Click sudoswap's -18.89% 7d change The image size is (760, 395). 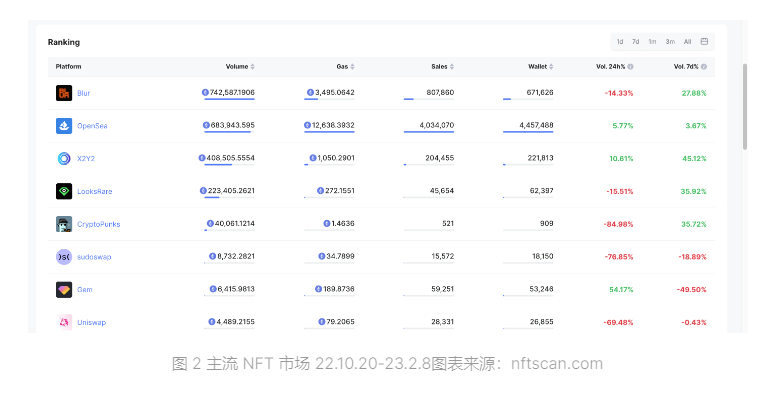(x=693, y=257)
